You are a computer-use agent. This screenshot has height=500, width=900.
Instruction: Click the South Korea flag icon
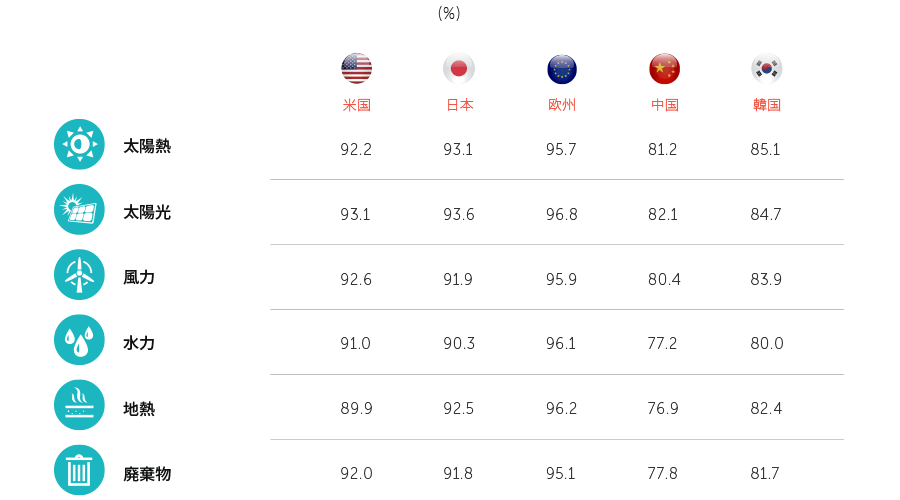(x=767, y=68)
